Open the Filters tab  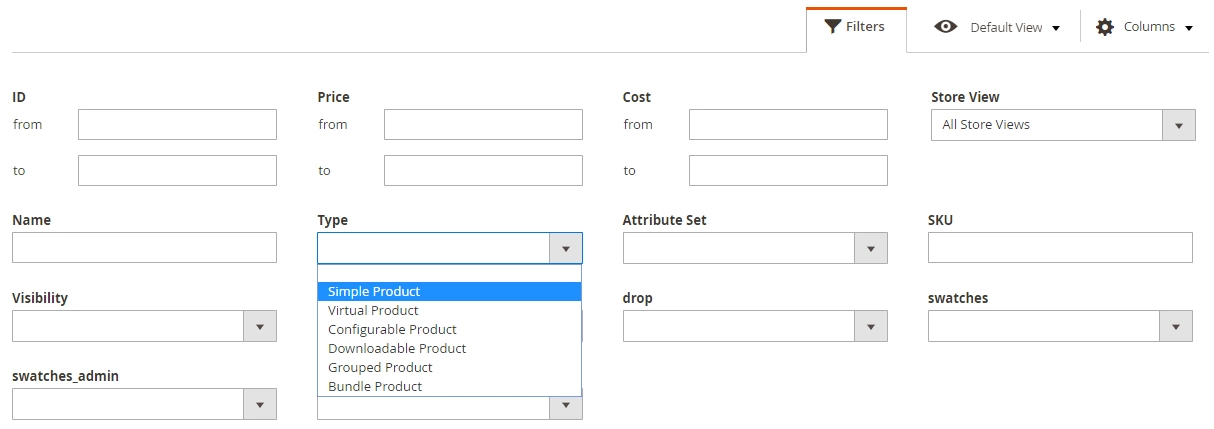[x=856, y=28]
